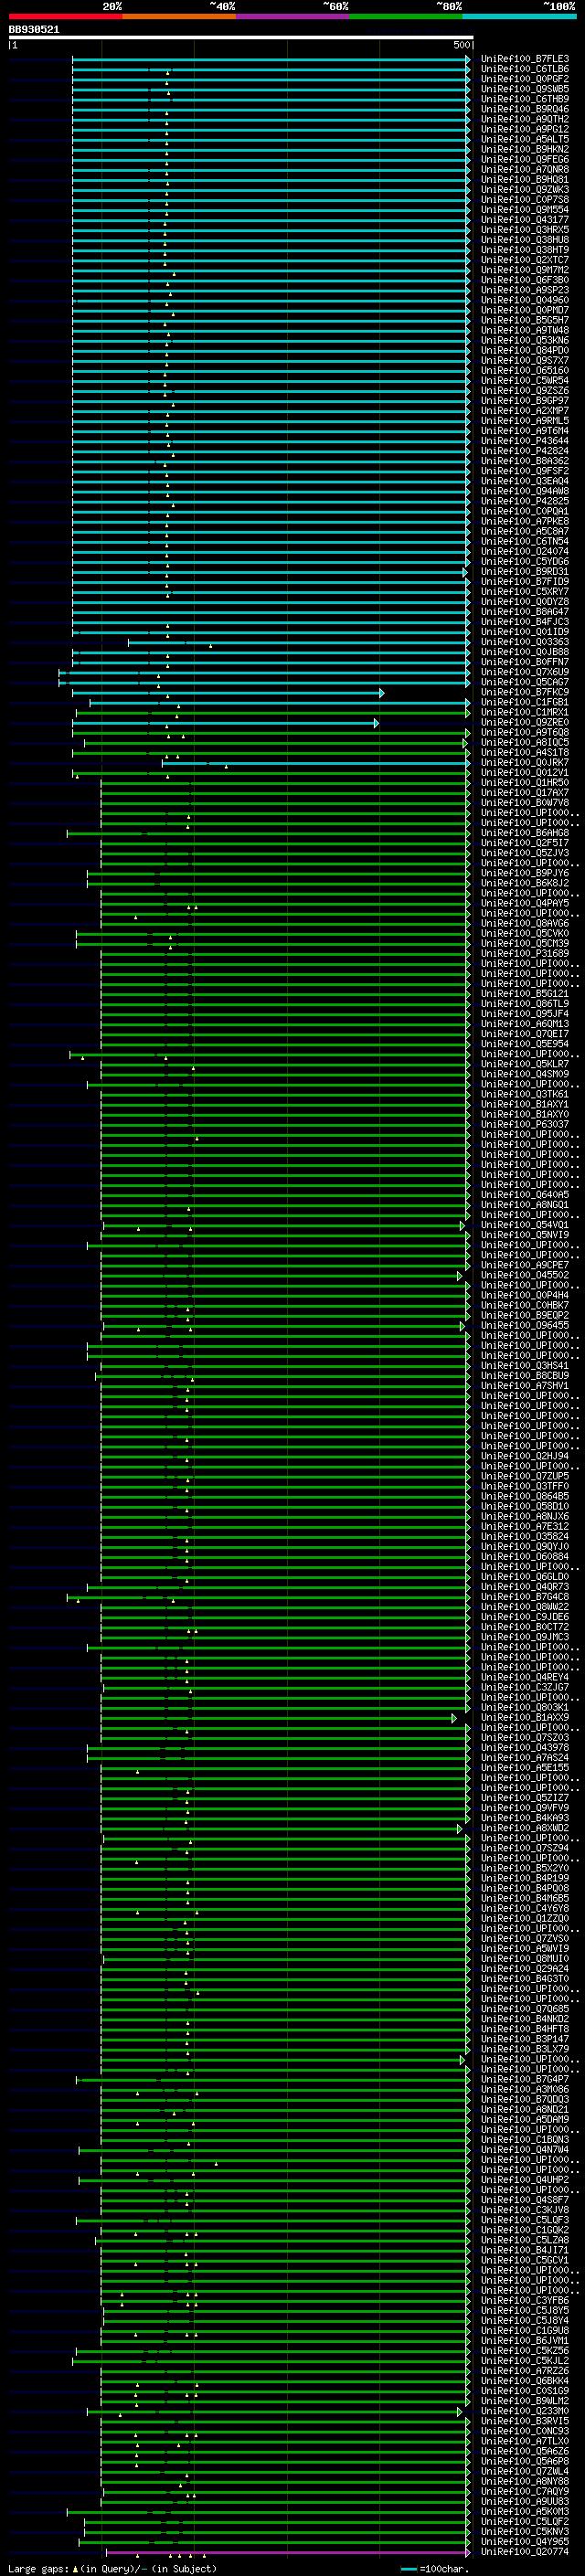
Task: Click the hit name UniRef100_Q43177
Action: click(x=524, y=220)
